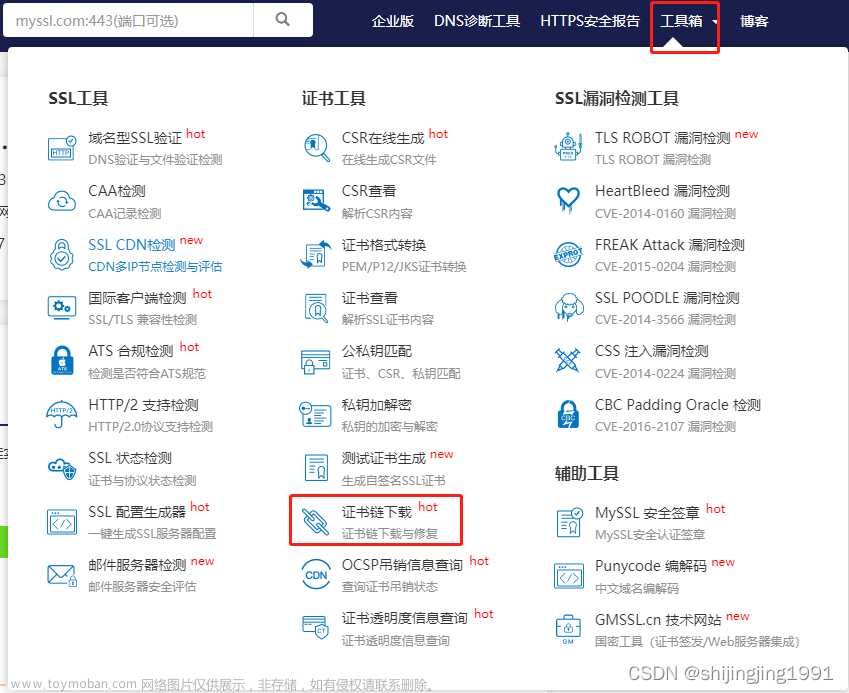Open the HeartBleed 漏洞检测 link
The width and height of the screenshot is (849, 693).
[x=662, y=191]
